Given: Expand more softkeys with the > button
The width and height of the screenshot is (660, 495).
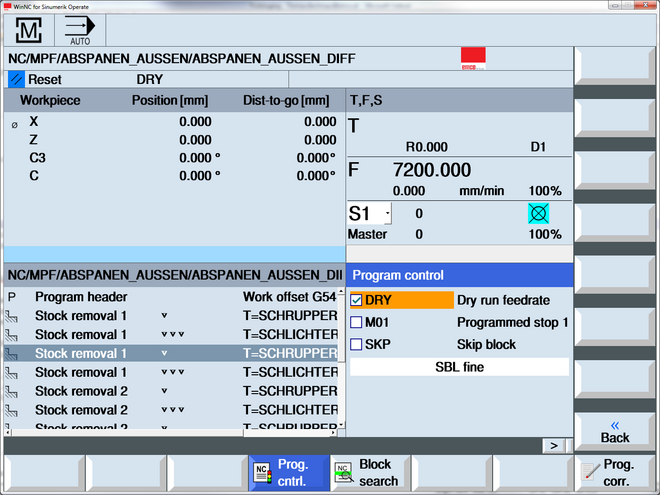Looking at the screenshot, I should (x=553, y=444).
